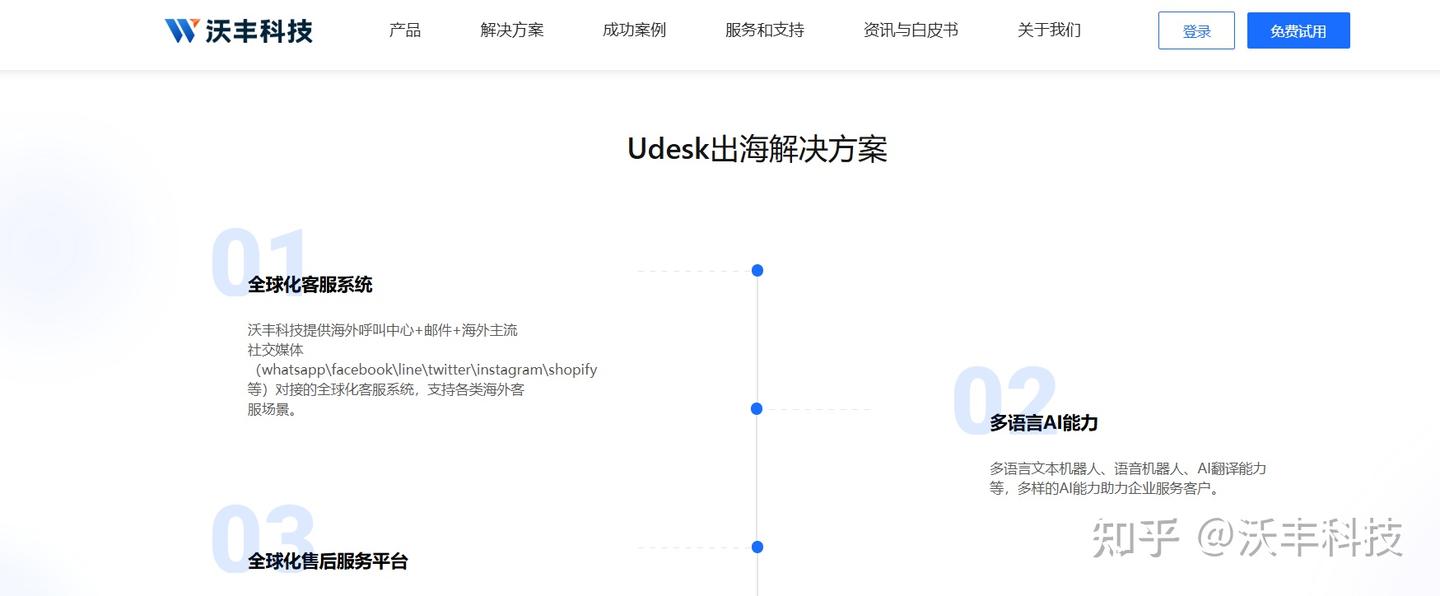Click the whatsapp\facebook\line text line
1440x596 pixels.
[426, 369]
